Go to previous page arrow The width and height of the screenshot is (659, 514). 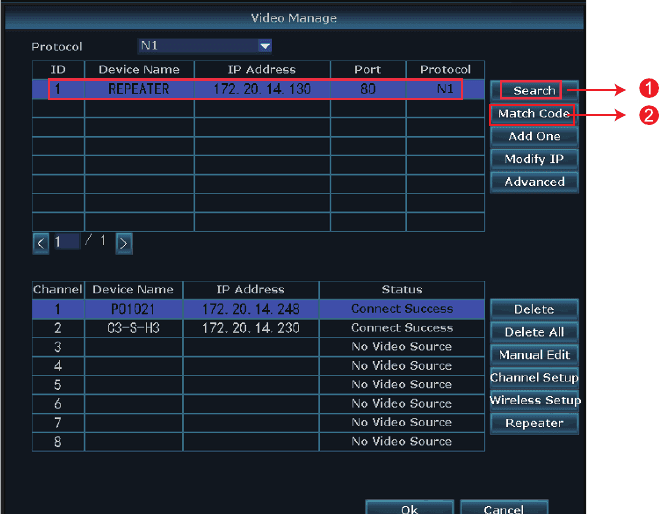click(41, 243)
